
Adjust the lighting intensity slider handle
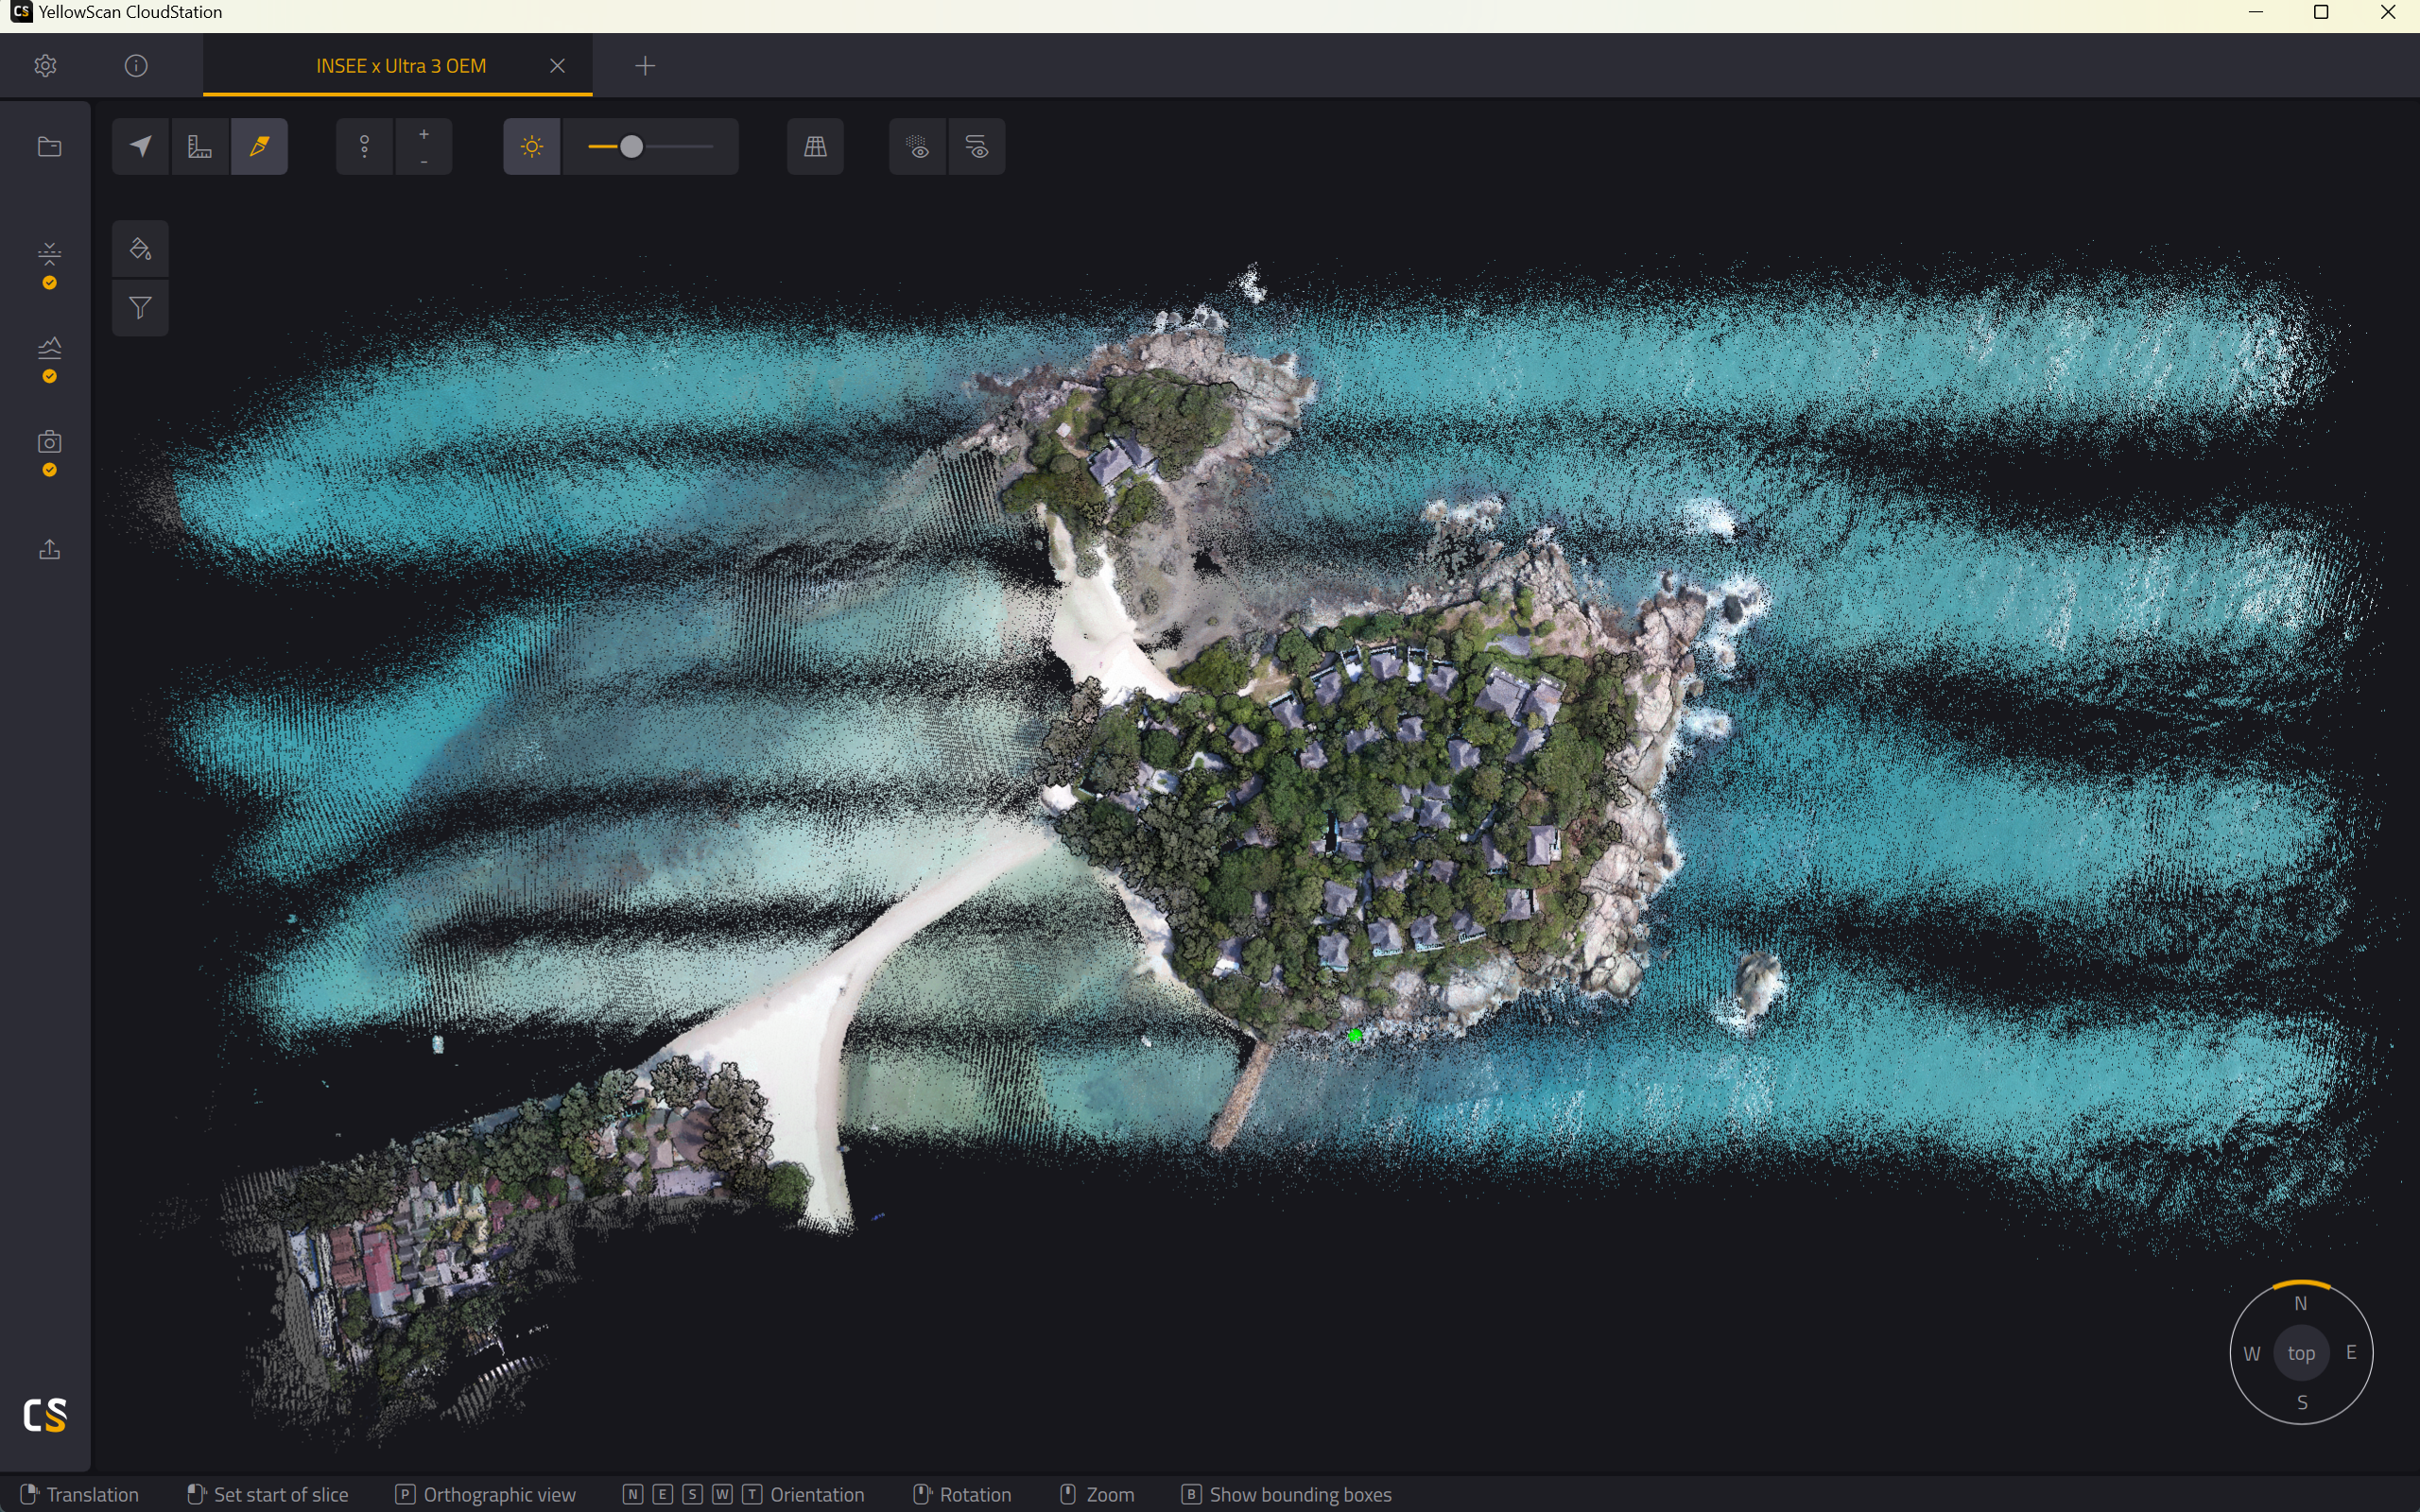click(631, 147)
